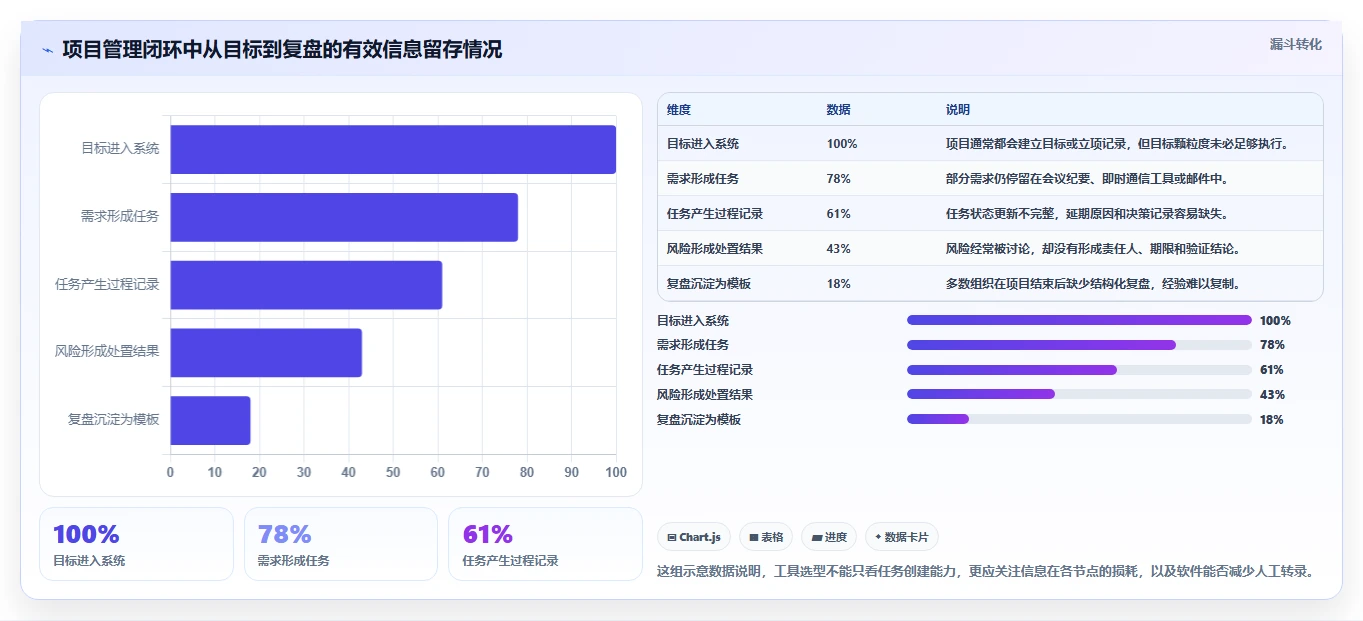Select the Chart.js tag chip
1363x621 pixels.
[695, 537]
